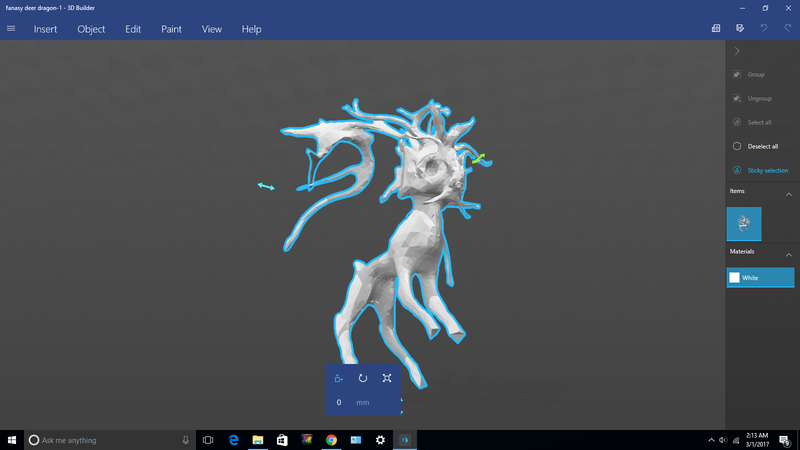Screen dimensions: 800x450
Task: Open Microsoft Edge from taskbar
Action: click(233, 440)
